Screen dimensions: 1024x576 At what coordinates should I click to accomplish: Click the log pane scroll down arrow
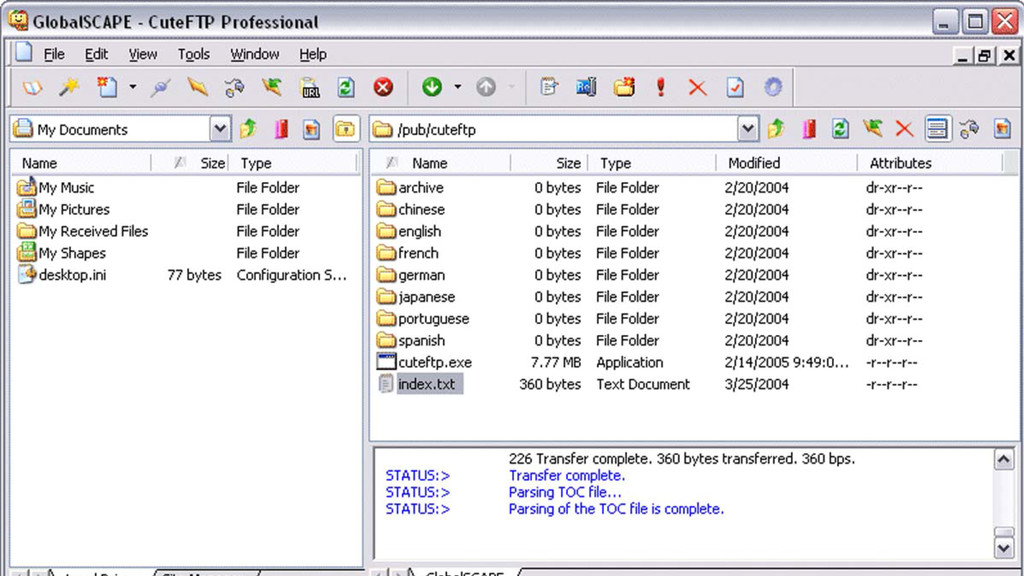tap(1004, 547)
